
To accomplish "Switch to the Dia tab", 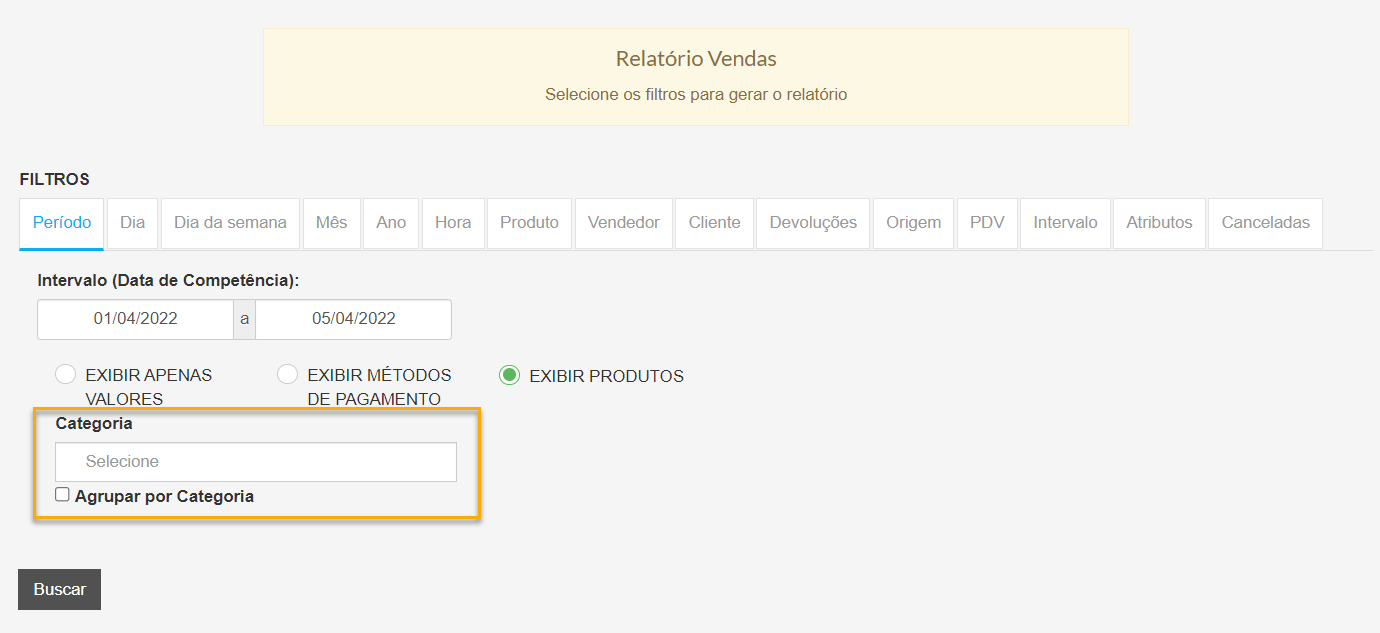I will 133,223.
